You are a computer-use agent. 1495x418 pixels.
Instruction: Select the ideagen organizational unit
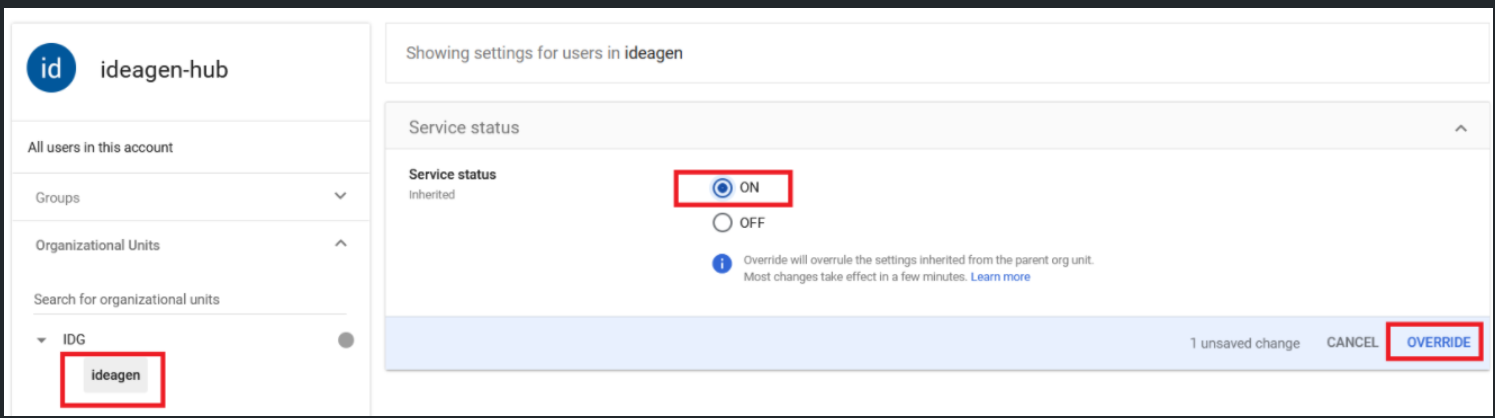point(116,376)
